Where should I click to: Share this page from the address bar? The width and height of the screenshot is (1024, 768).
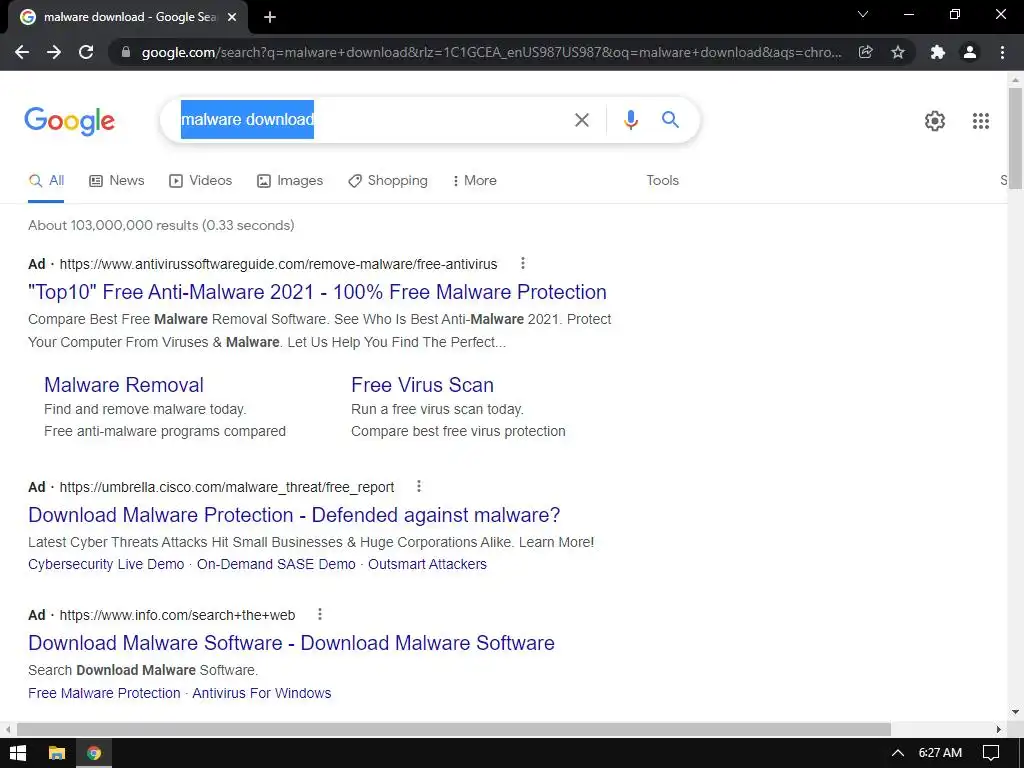click(865, 52)
